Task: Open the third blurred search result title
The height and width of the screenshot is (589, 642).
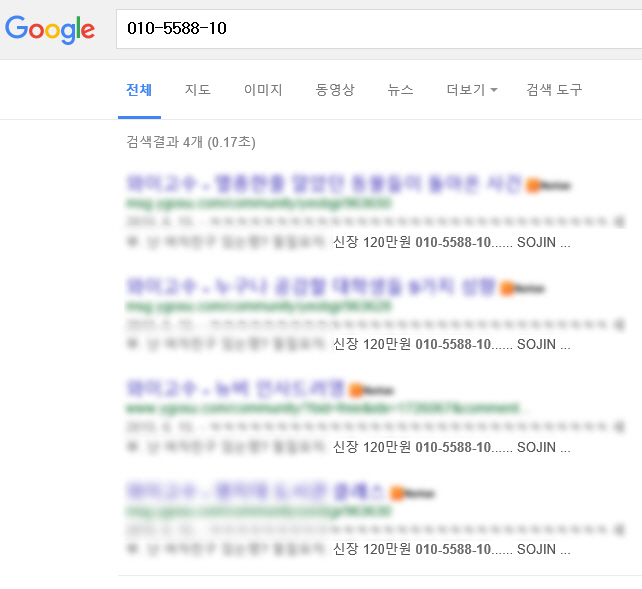Action: (235, 388)
